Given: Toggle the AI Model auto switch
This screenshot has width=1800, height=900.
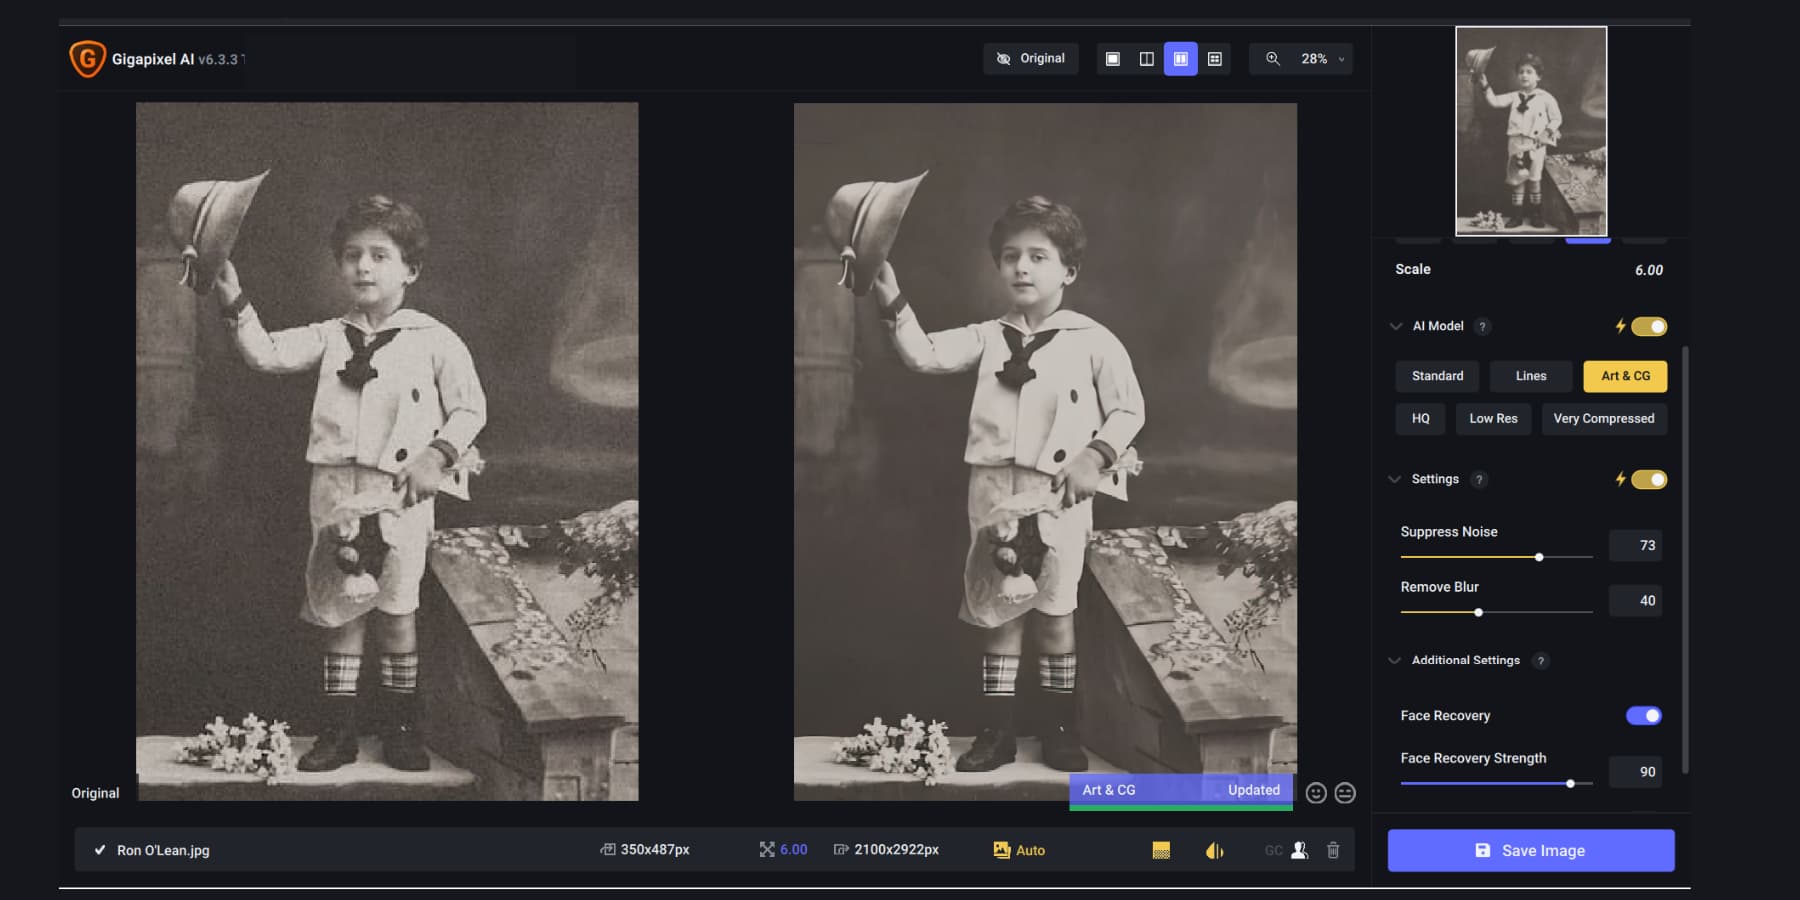Looking at the screenshot, I should pyautogui.click(x=1648, y=326).
